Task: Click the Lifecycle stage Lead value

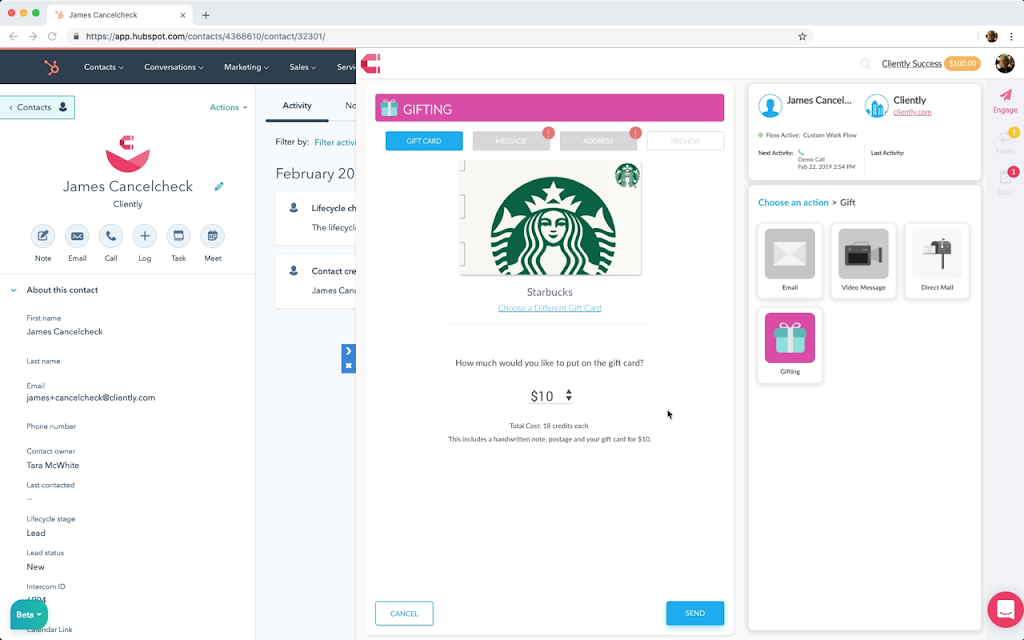Action: tap(36, 533)
